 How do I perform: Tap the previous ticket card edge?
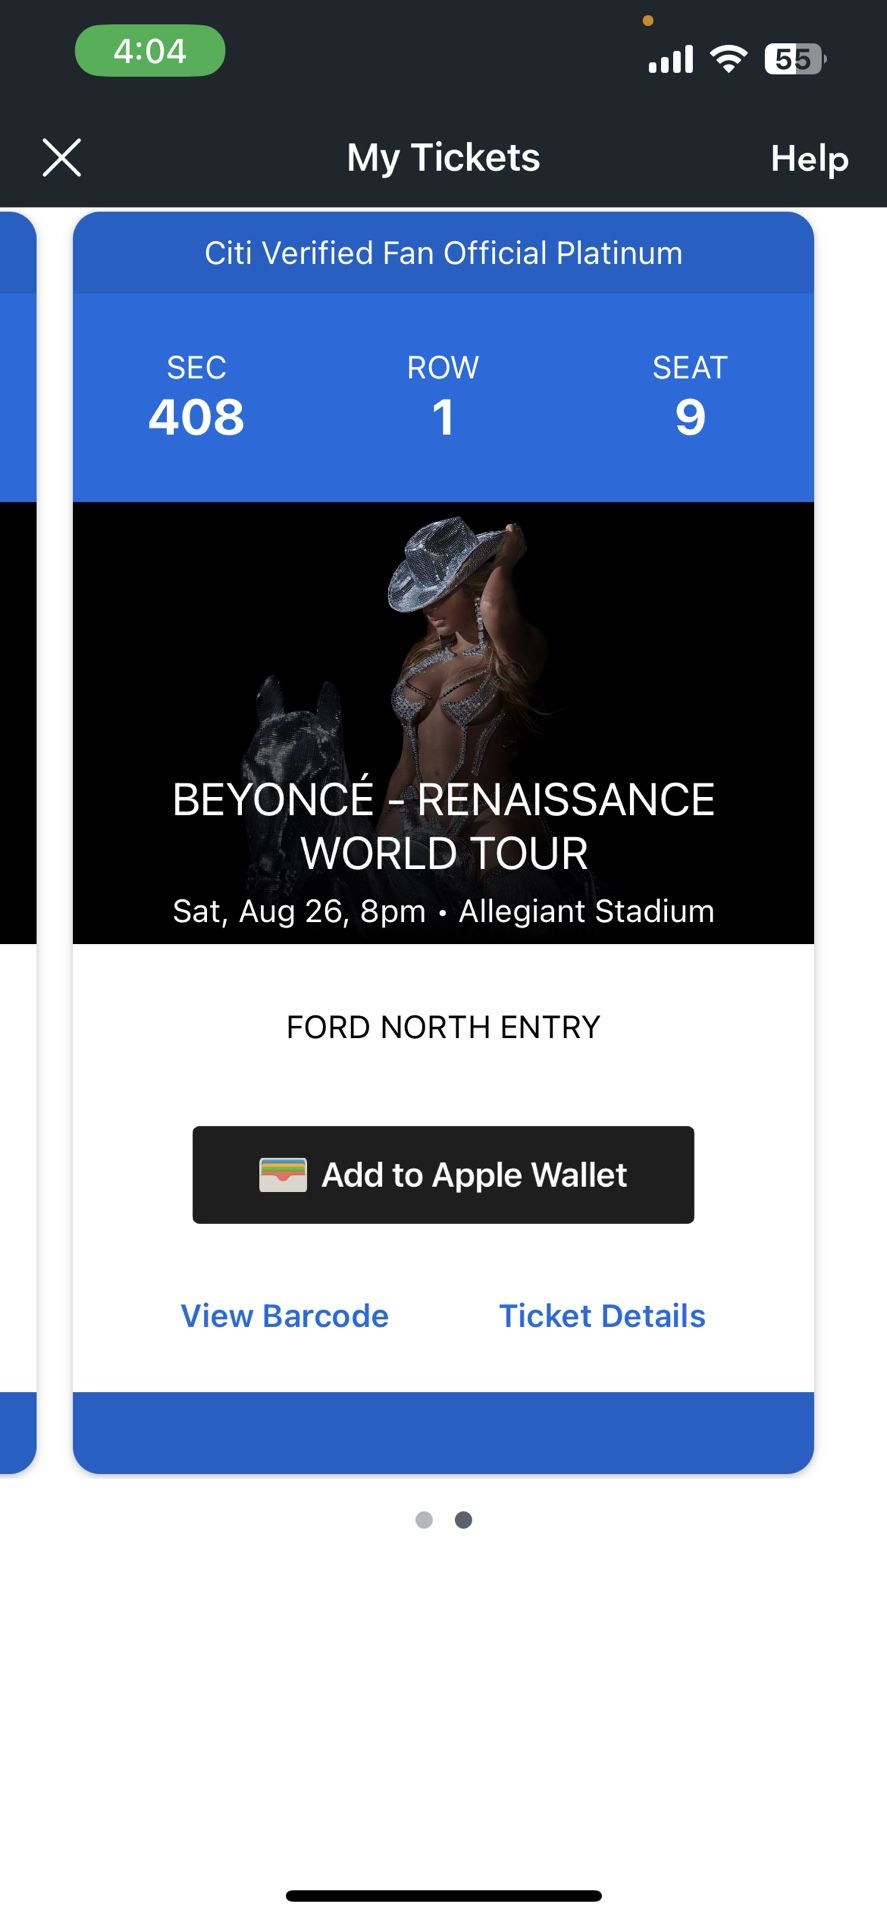(x=17, y=800)
